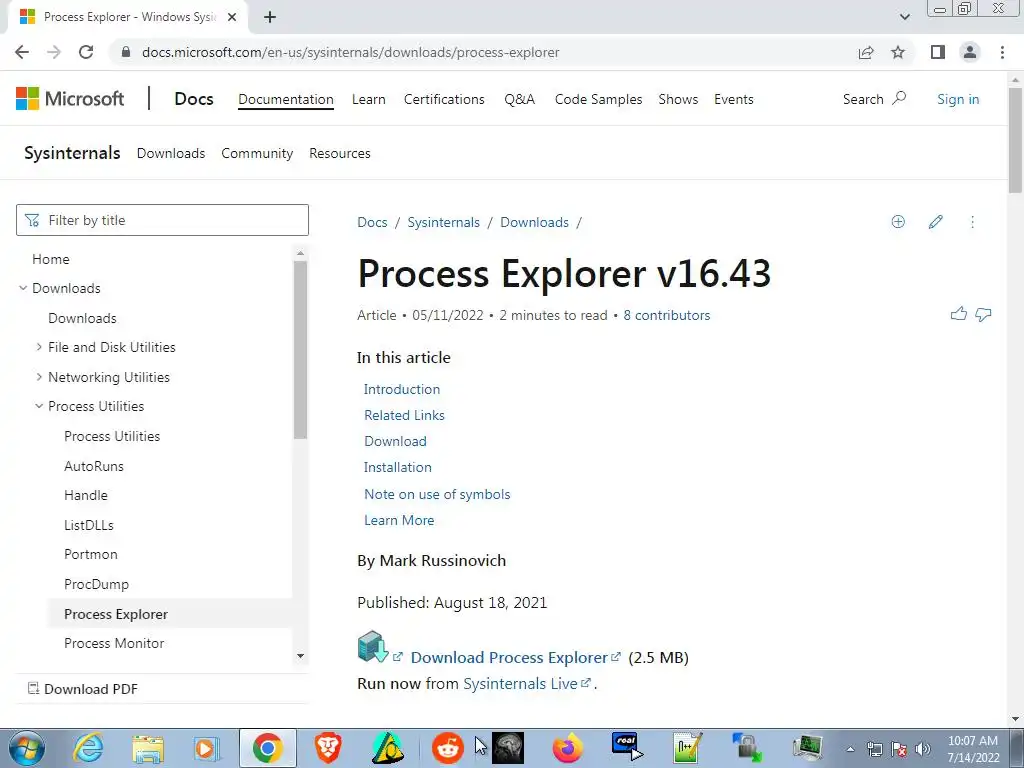Screen dimensions: 1024x768
Task: Collapse the Process Utilities tree node
Action: [39, 406]
